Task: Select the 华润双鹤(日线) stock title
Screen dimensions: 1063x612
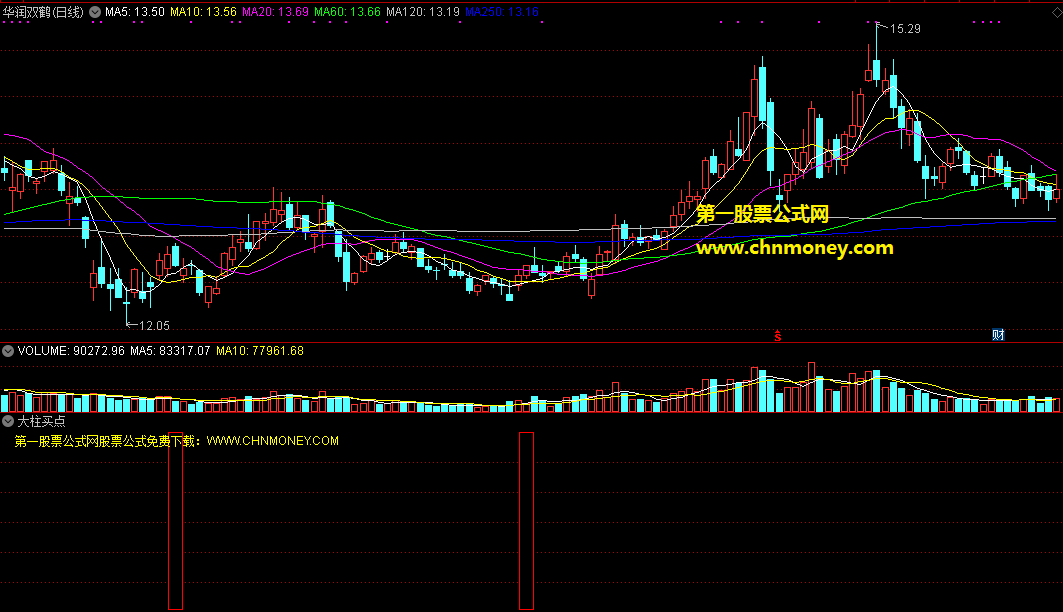Action: [x=43, y=12]
